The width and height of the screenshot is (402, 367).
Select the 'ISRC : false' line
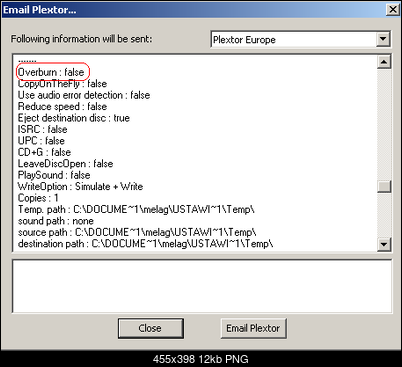tap(42, 129)
